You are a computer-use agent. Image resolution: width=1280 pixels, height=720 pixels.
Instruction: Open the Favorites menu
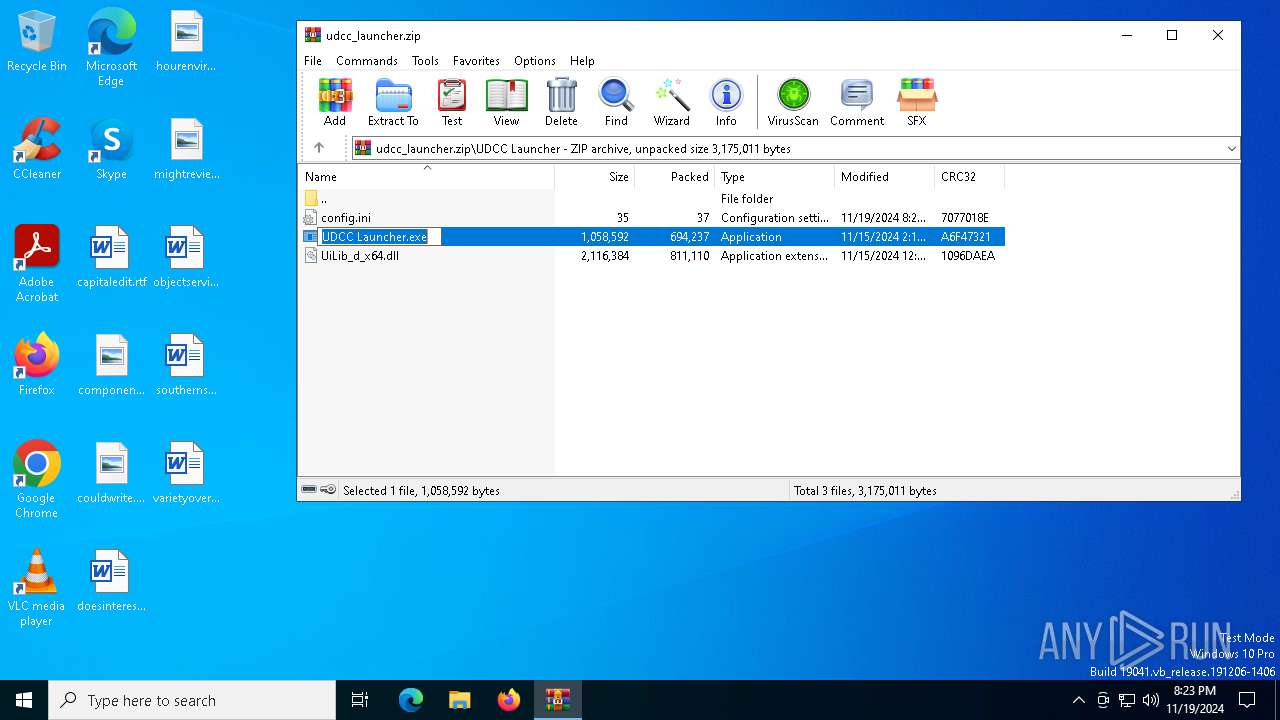tap(476, 61)
